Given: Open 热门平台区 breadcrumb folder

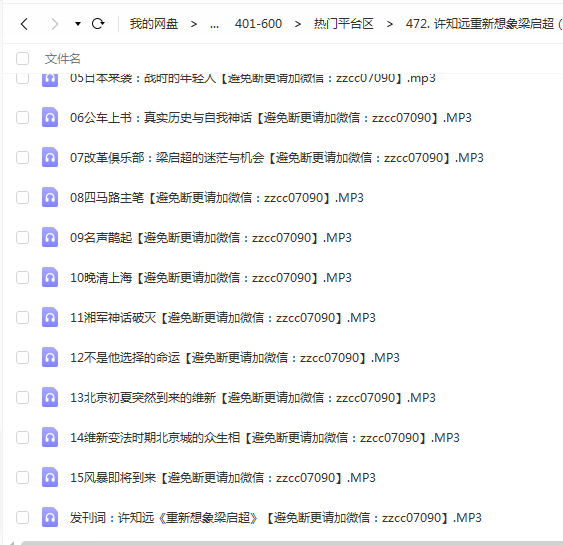Looking at the screenshot, I should (344, 24).
